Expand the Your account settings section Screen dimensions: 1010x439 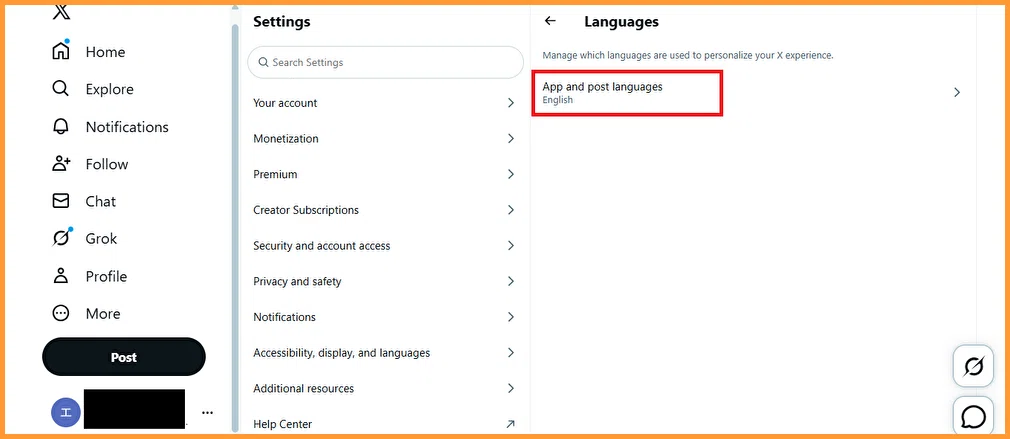[385, 103]
